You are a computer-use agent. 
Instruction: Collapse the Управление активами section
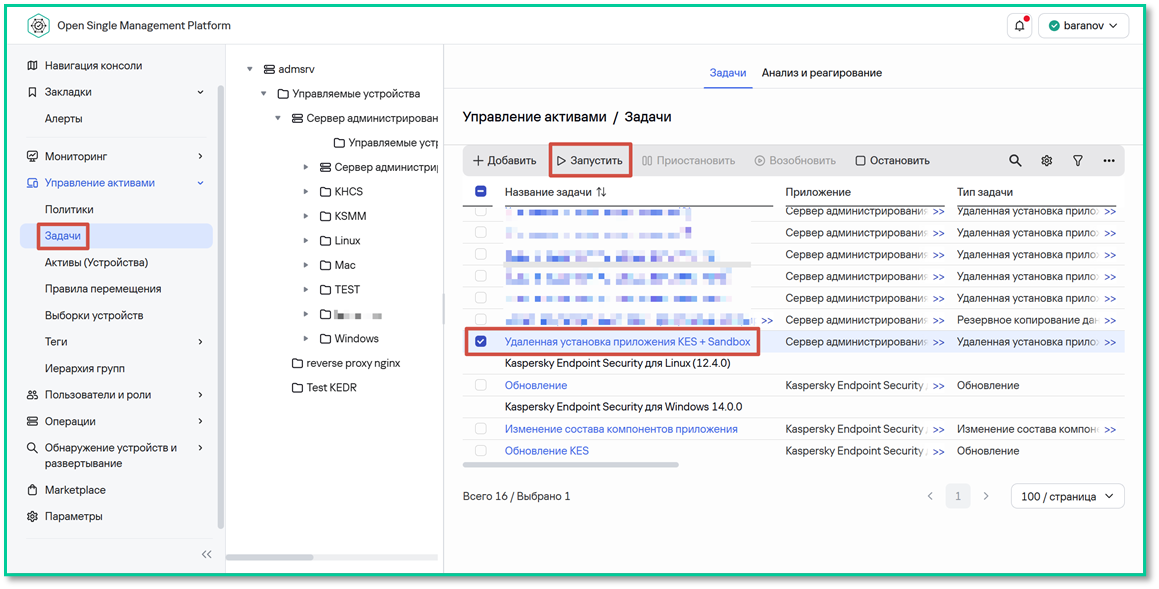(x=200, y=183)
